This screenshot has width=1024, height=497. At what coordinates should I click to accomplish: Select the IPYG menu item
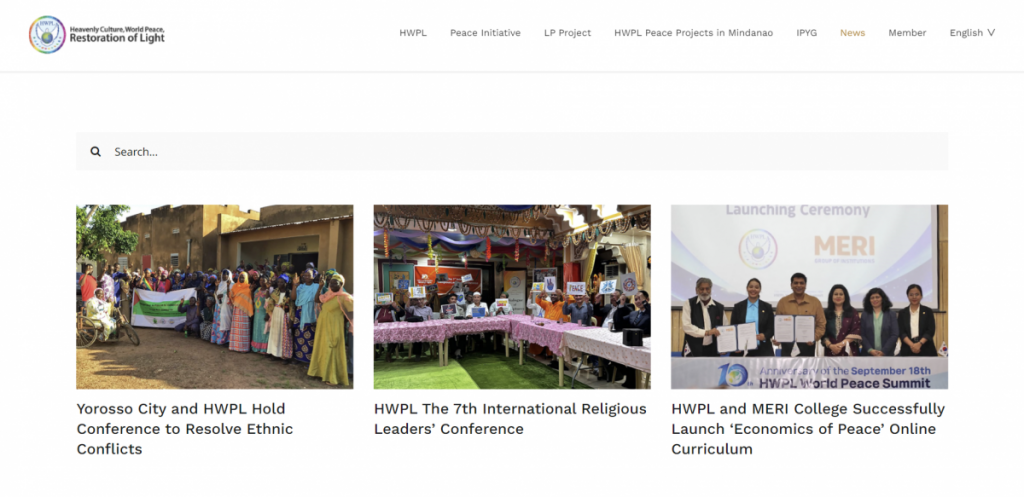pos(806,33)
